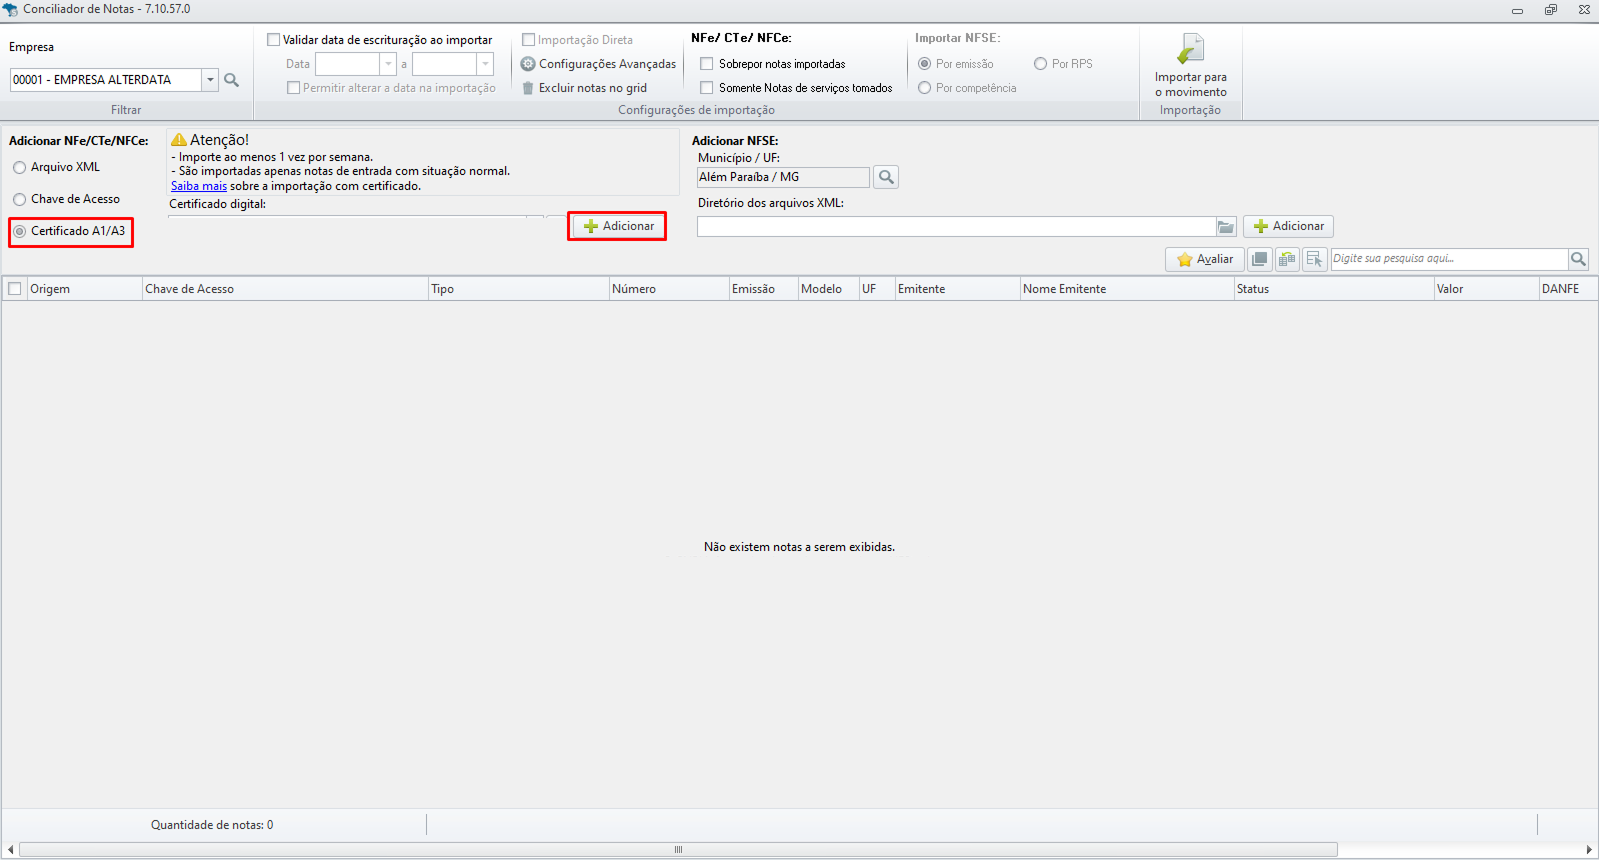The image size is (1599, 860).
Task: Select the Por competência radio button
Action: (924, 88)
